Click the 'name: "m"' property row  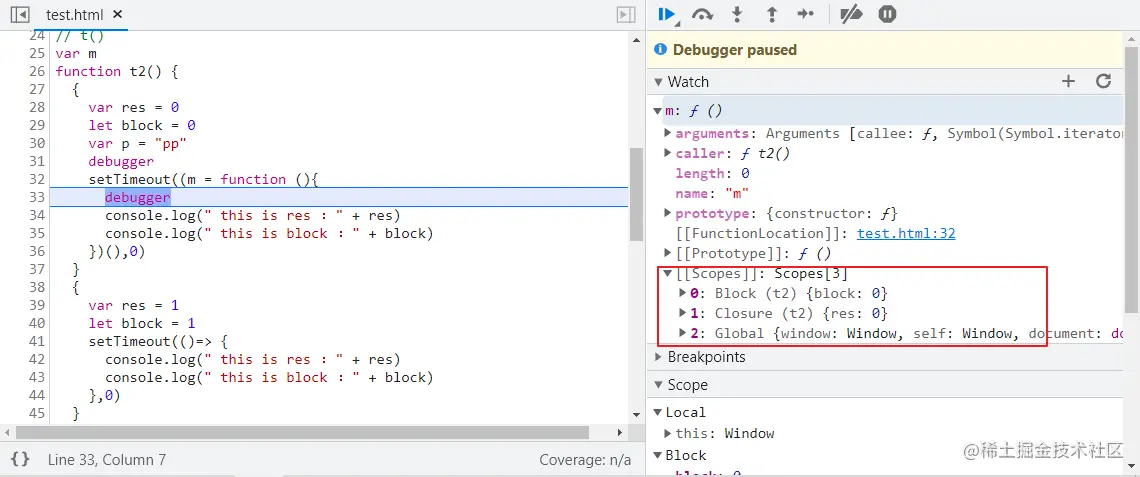tap(712, 193)
